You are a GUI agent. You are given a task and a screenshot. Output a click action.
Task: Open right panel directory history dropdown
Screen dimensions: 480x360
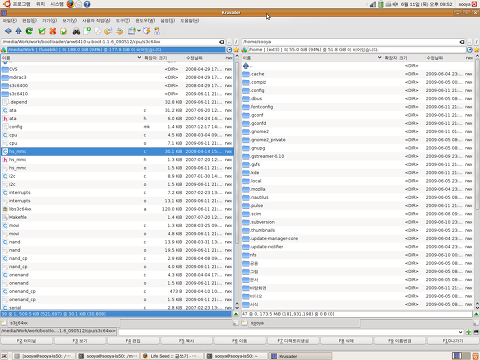click(470, 50)
